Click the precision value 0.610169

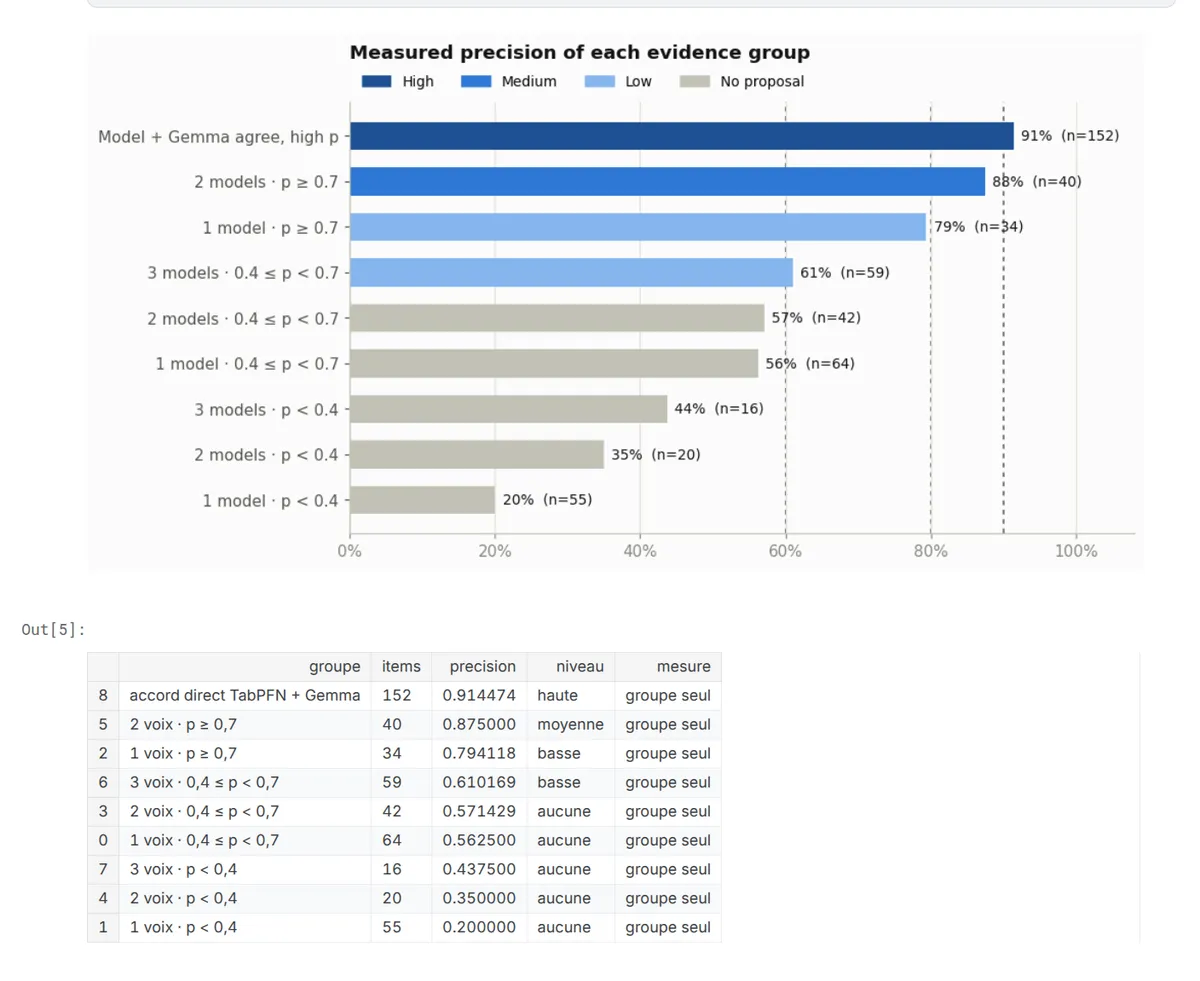pos(480,783)
